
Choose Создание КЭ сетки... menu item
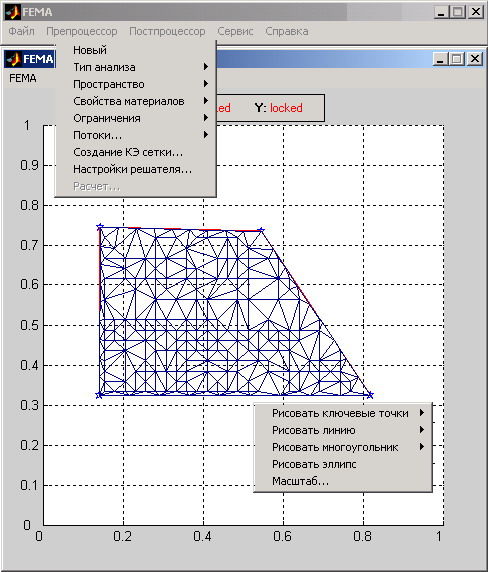point(135,152)
